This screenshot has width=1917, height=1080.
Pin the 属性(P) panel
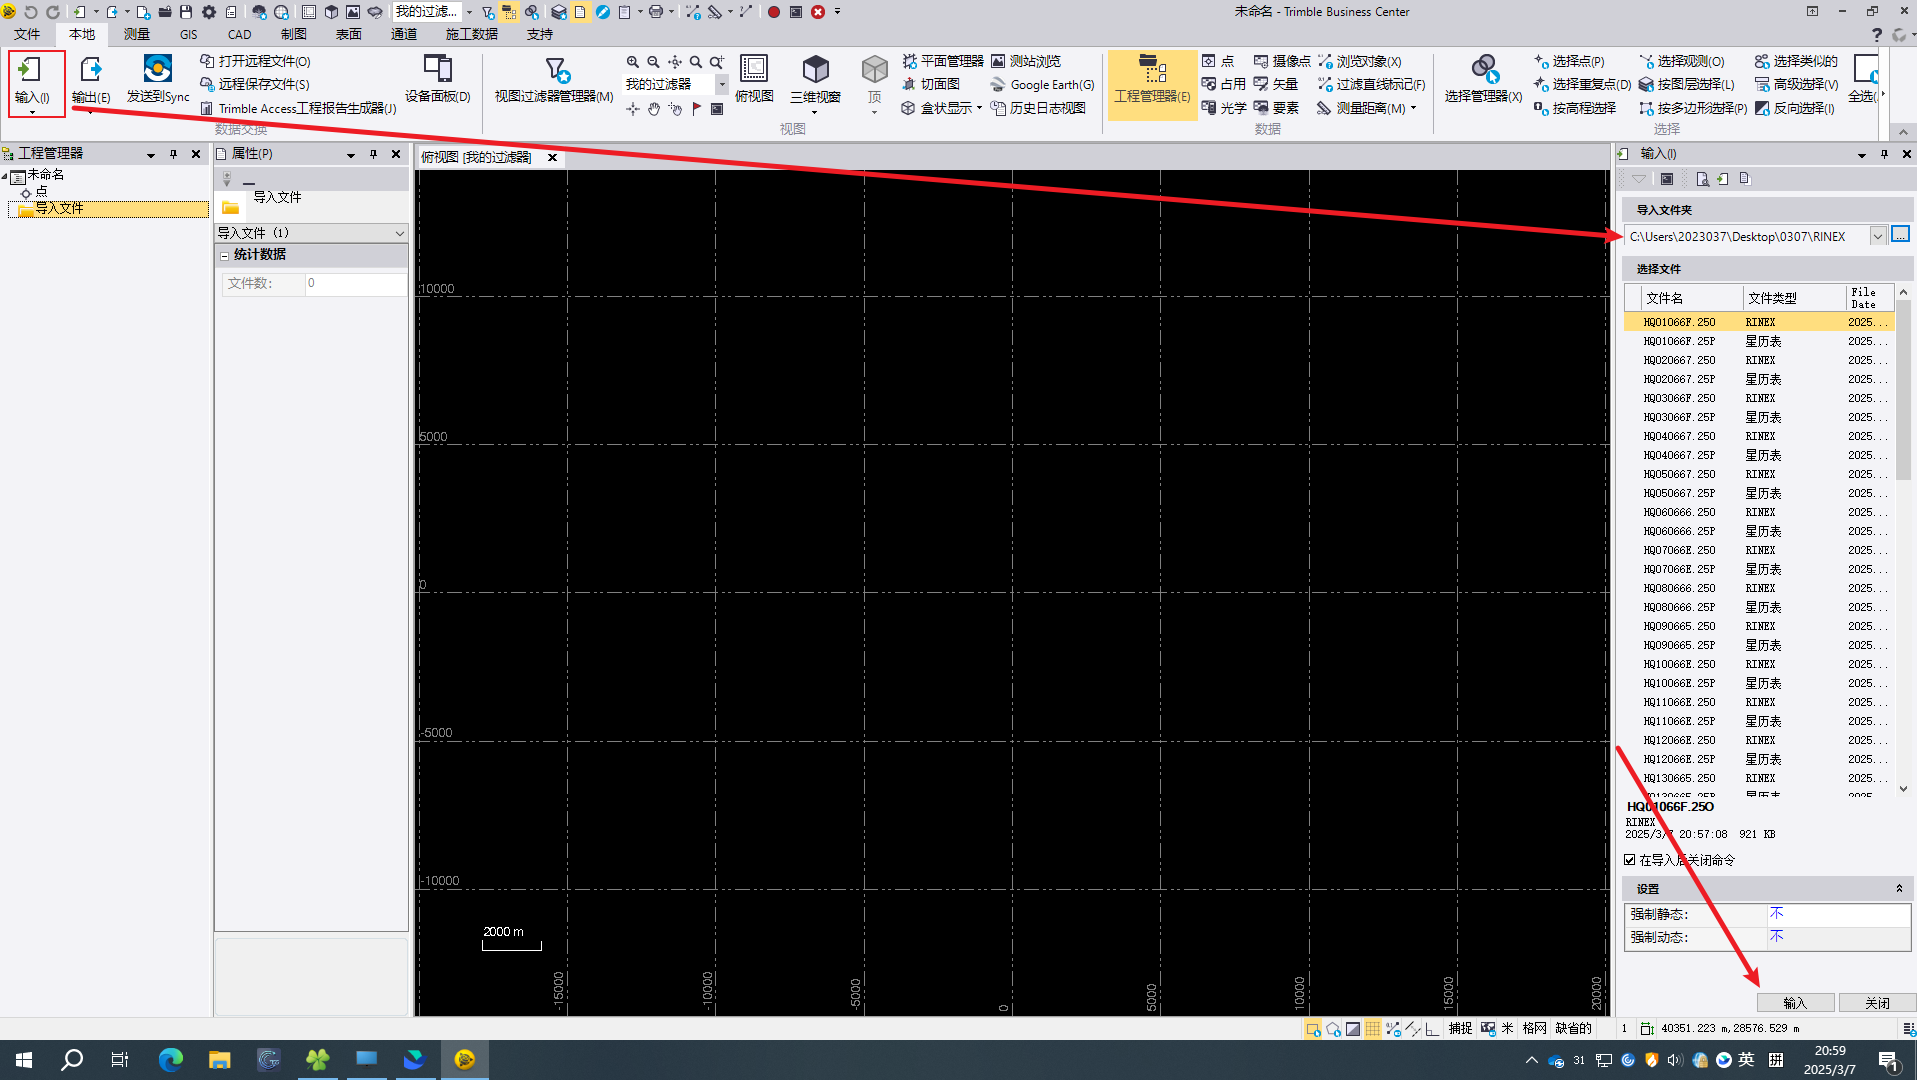pos(374,154)
